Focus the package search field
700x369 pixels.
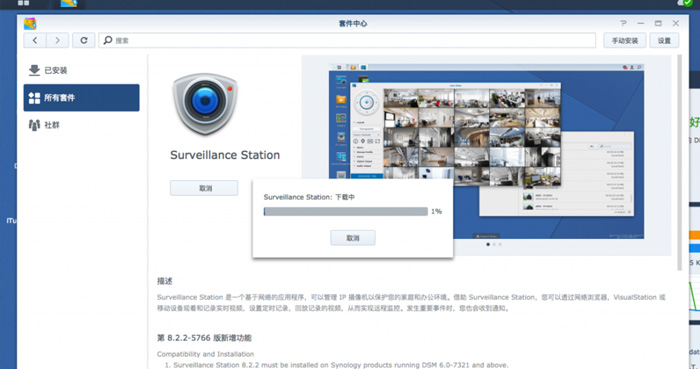(x=347, y=40)
